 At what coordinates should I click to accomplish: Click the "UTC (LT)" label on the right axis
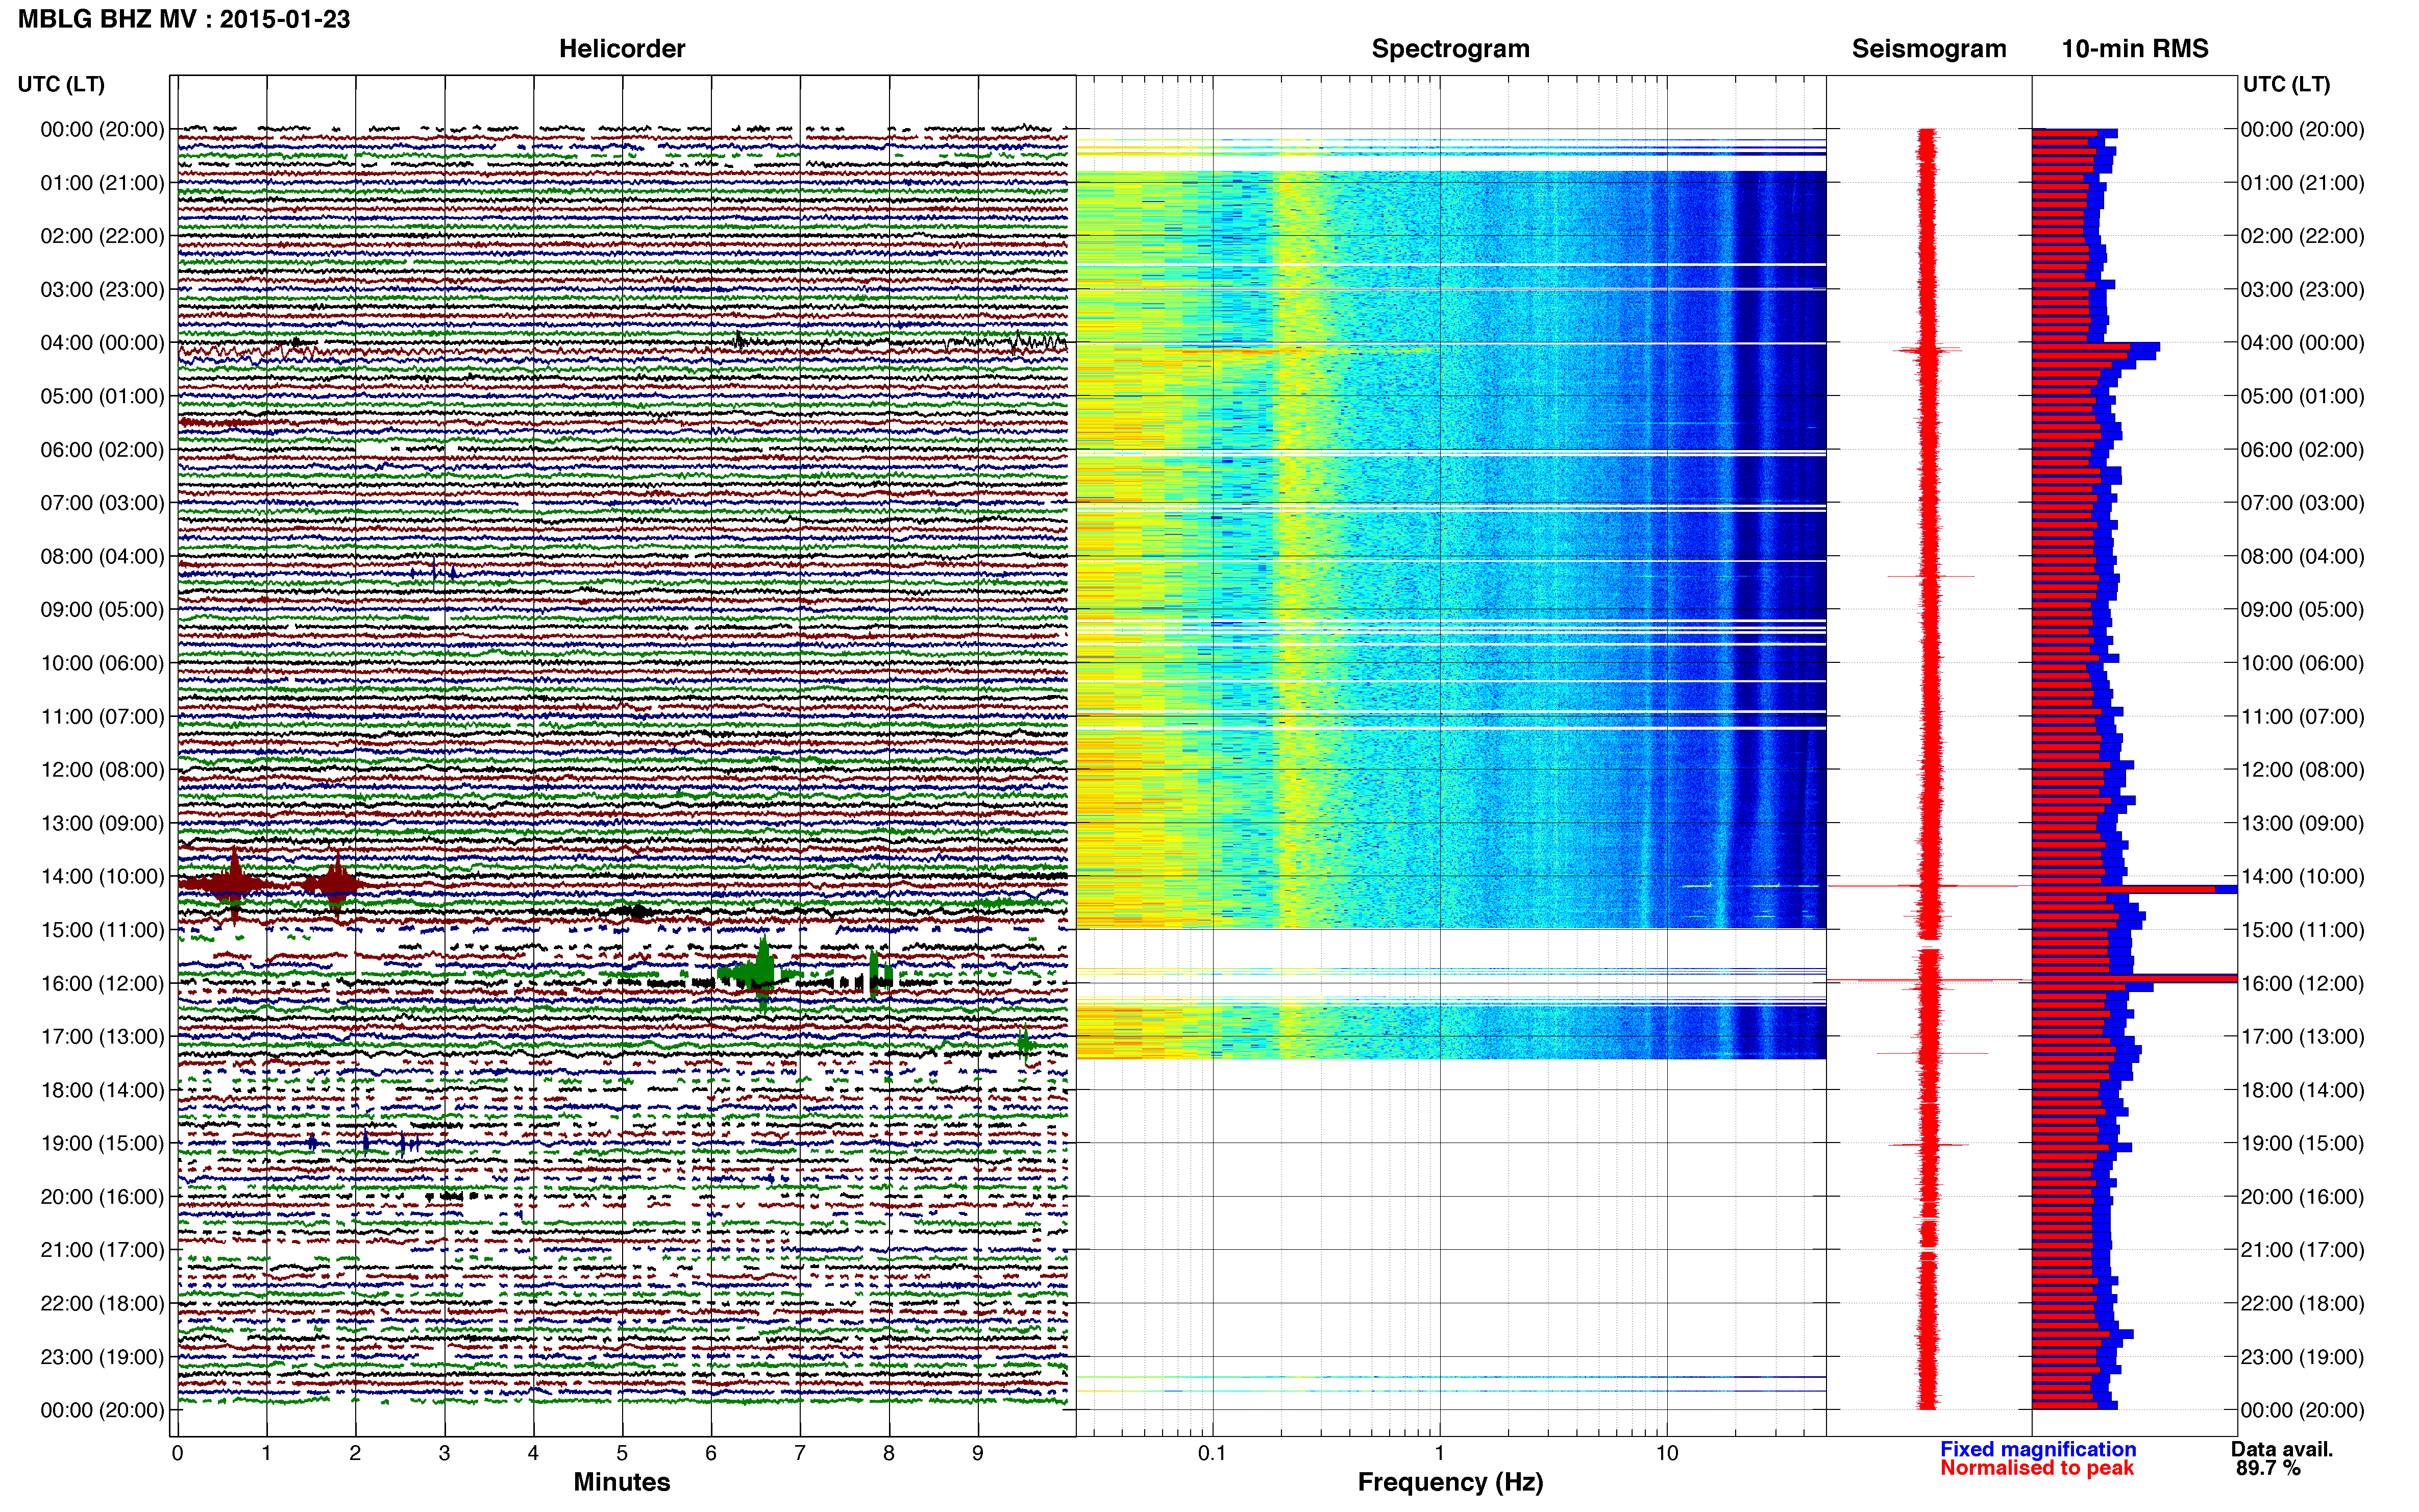[x=2286, y=84]
